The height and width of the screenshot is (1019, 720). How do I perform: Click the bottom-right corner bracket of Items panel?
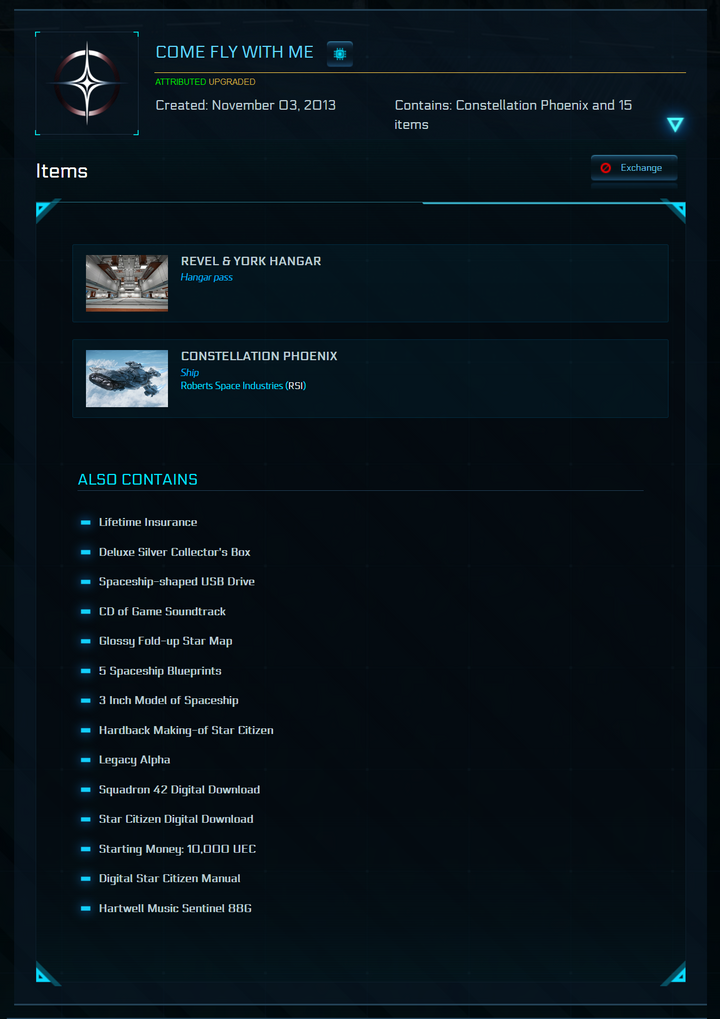[675, 973]
